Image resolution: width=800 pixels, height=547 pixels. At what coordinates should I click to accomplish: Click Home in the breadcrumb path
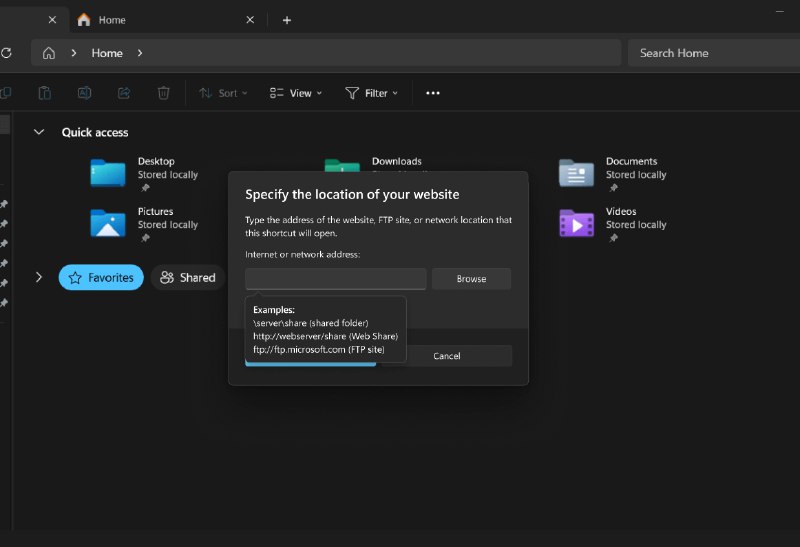(x=107, y=53)
